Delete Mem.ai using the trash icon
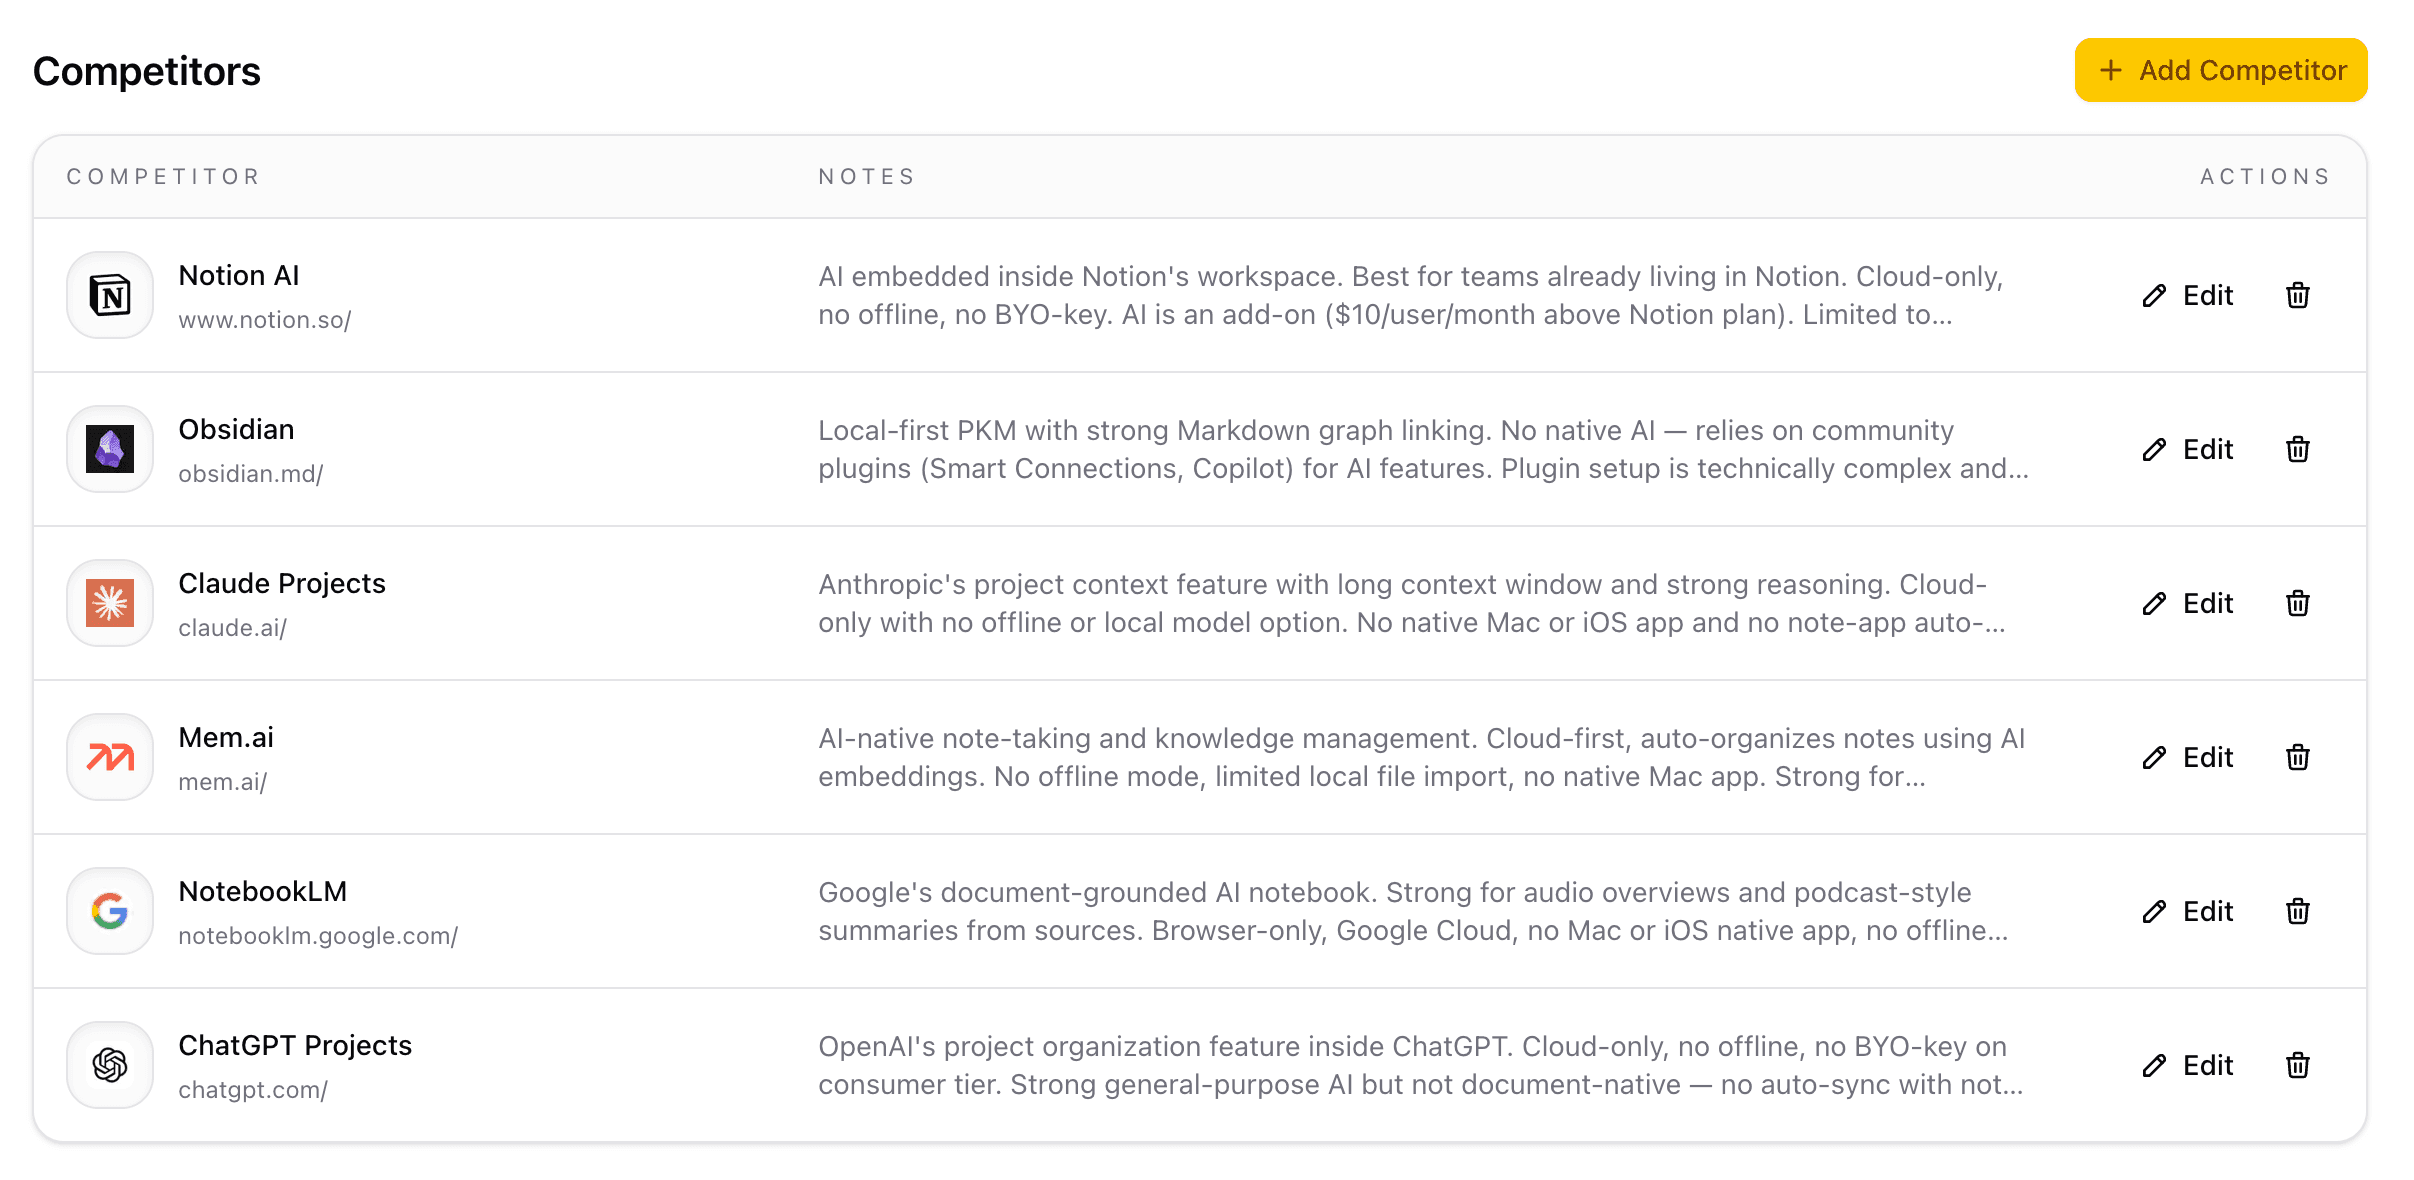The image size is (2414, 1180). pyautogui.click(x=2297, y=757)
